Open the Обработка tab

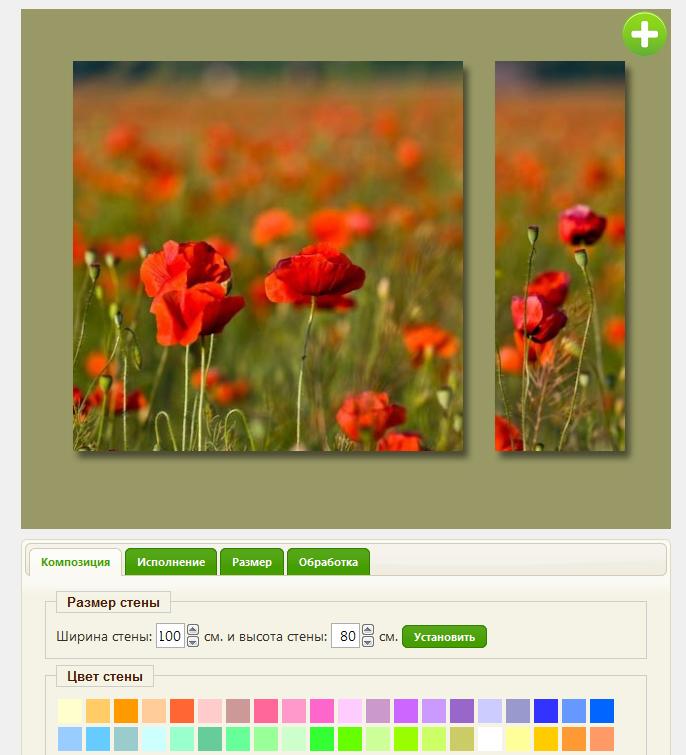[x=328, y=562]
